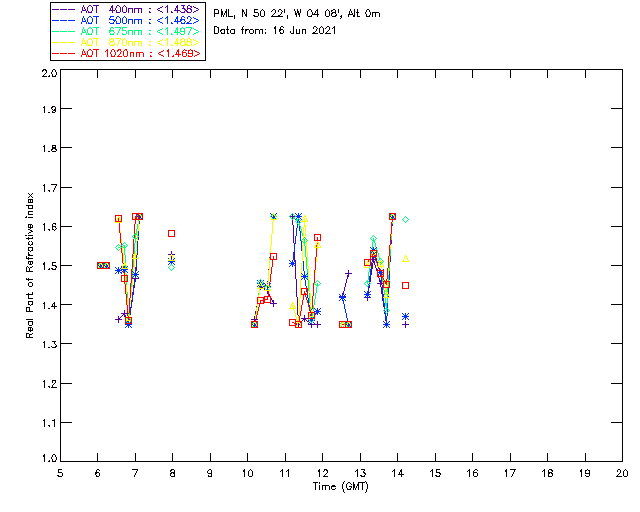Click the isolated red square marker near time 8
Viewport: 640px width, 512px height.
point(172,233)
